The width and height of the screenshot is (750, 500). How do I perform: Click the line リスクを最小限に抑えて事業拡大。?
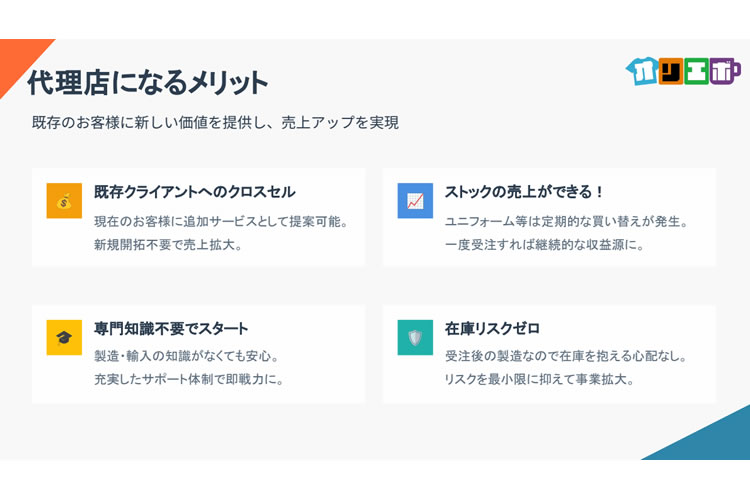click(540, 380)
